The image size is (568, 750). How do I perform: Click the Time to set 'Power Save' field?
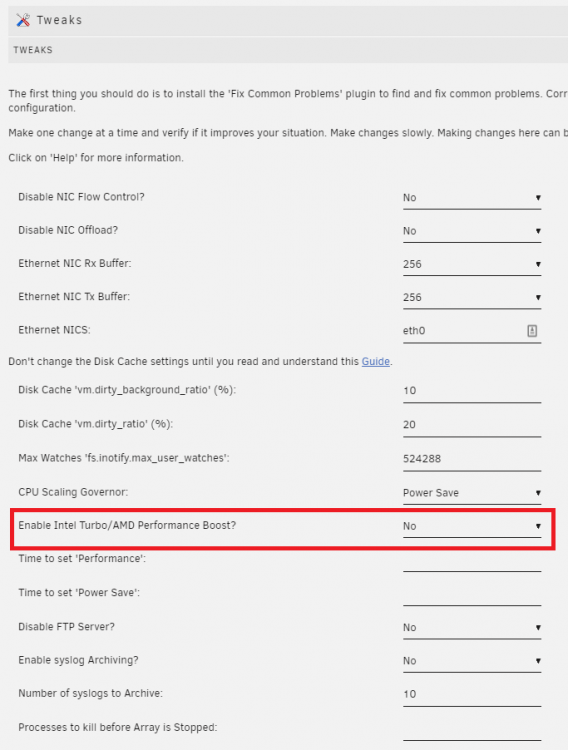pyautogui.click(x=472, y=595)
